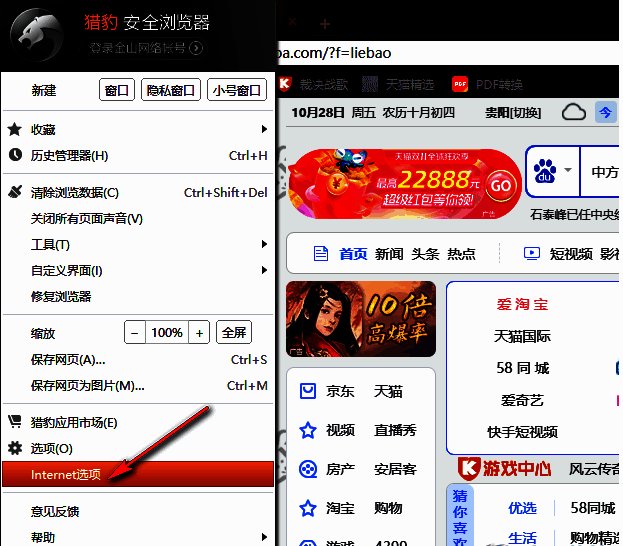Image resolution: width=623 pixels, height=546 pixels.
Task: Click the red PDF icon in bookmarks
Action: (x=460, y=84)
